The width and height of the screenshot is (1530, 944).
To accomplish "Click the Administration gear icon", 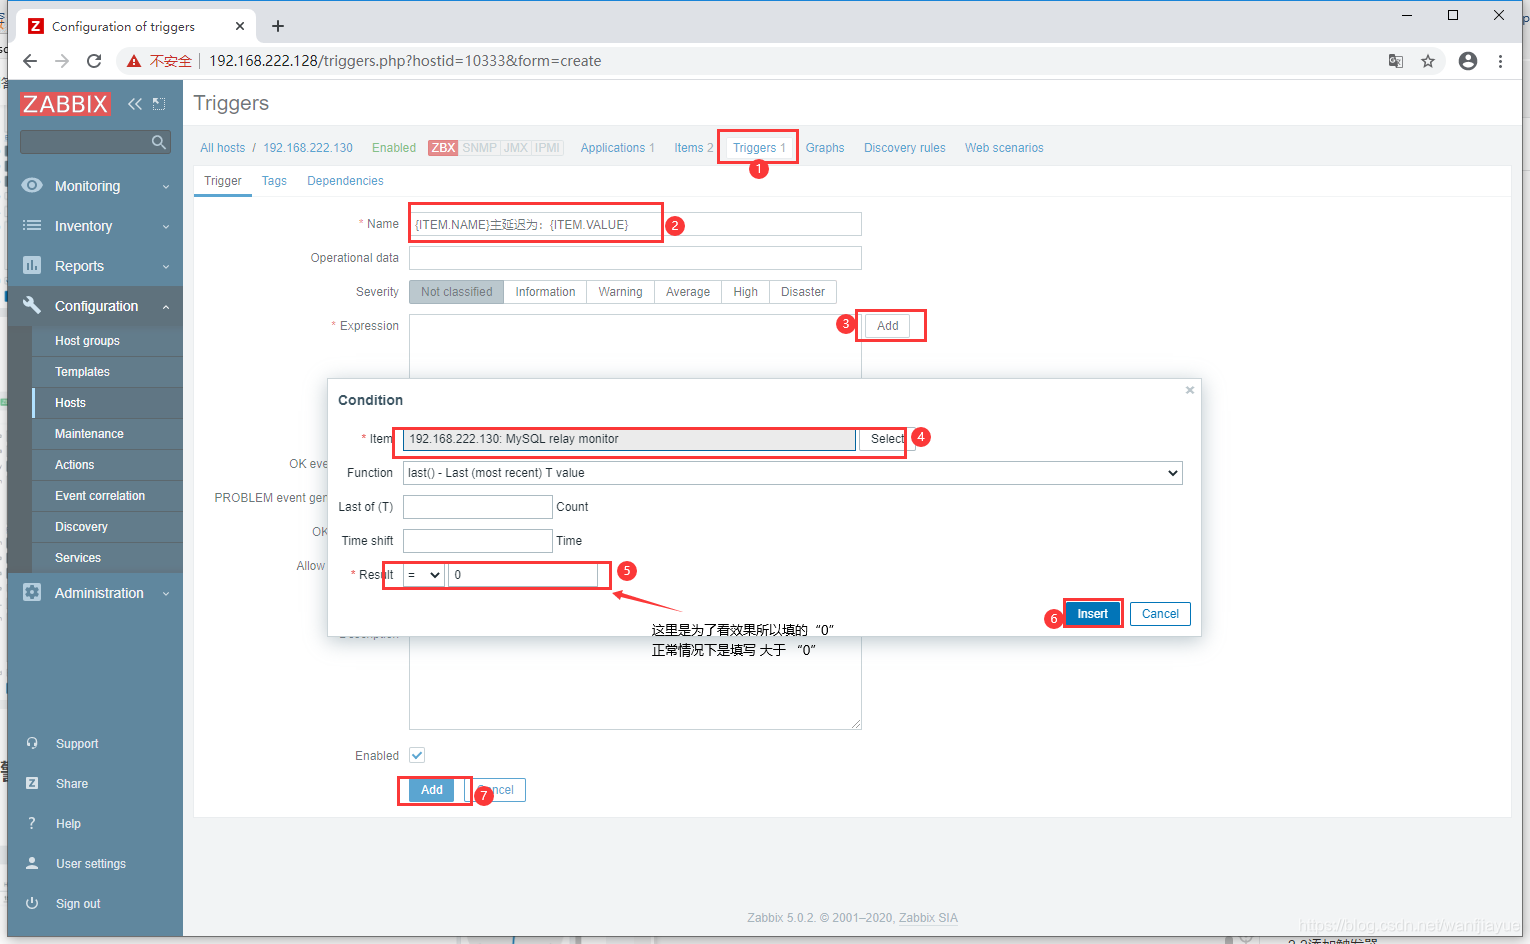I will pyautogui.click(x=32, y=592).
